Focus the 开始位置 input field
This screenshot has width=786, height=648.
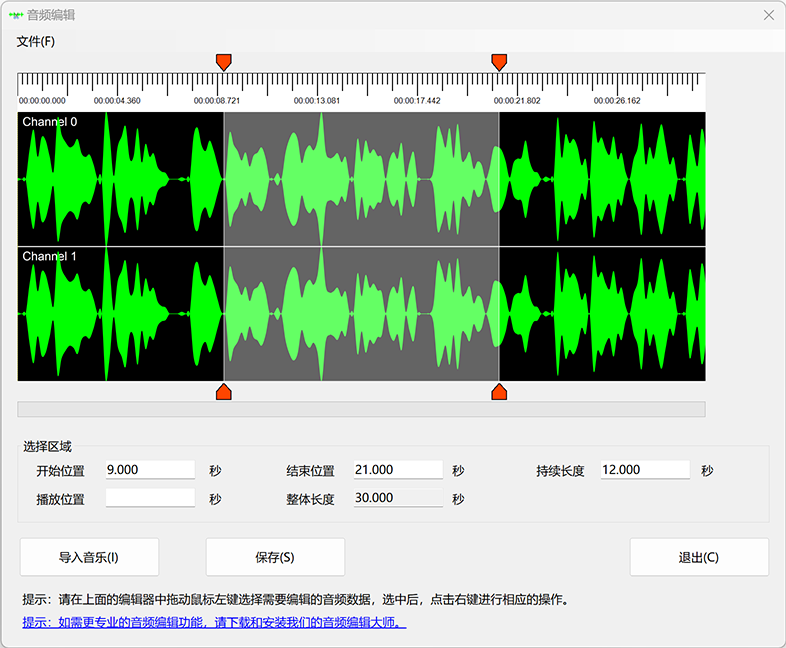point(150,470)
